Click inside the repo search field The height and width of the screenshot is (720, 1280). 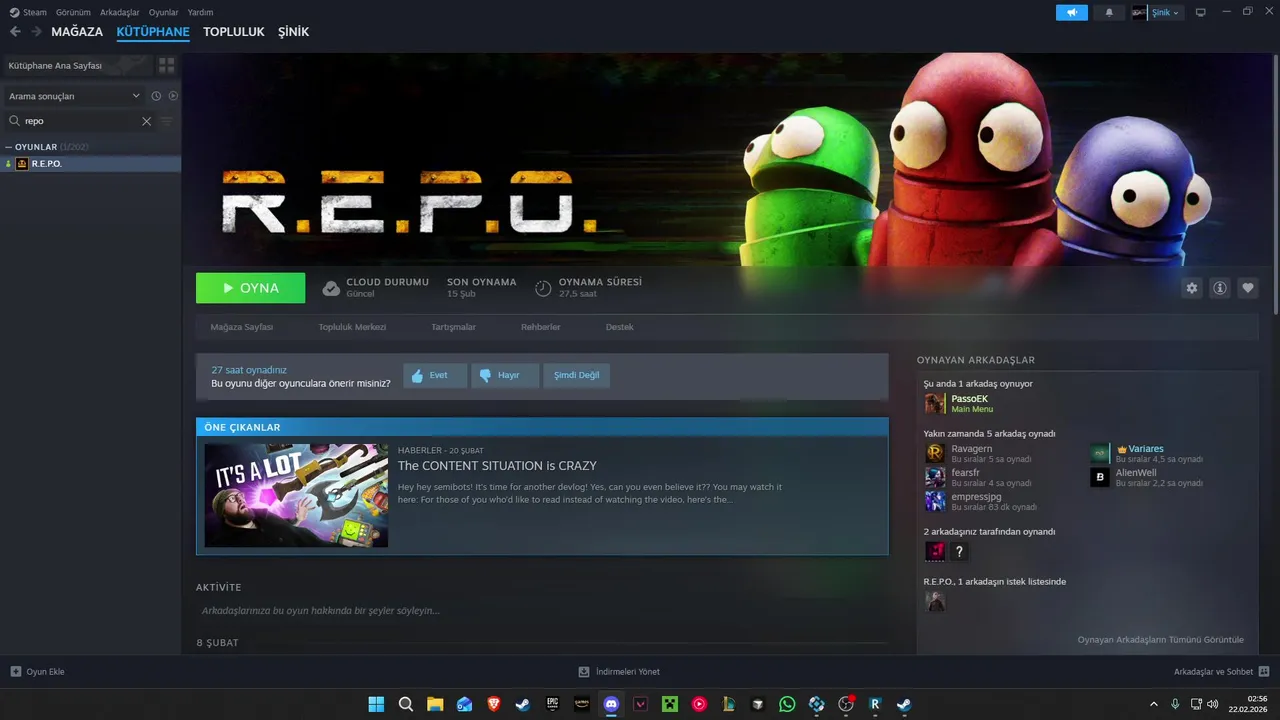(x=80, y=121)
